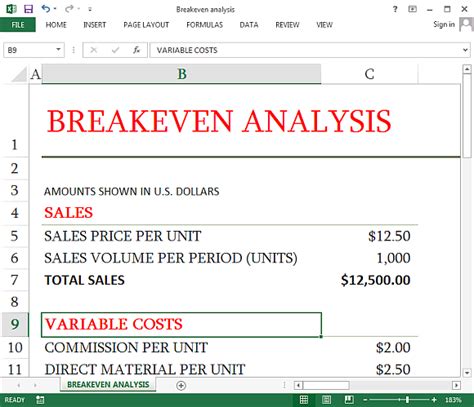Click the zoom in plus button
The image size is (474, 407).
tap(434, 400)
